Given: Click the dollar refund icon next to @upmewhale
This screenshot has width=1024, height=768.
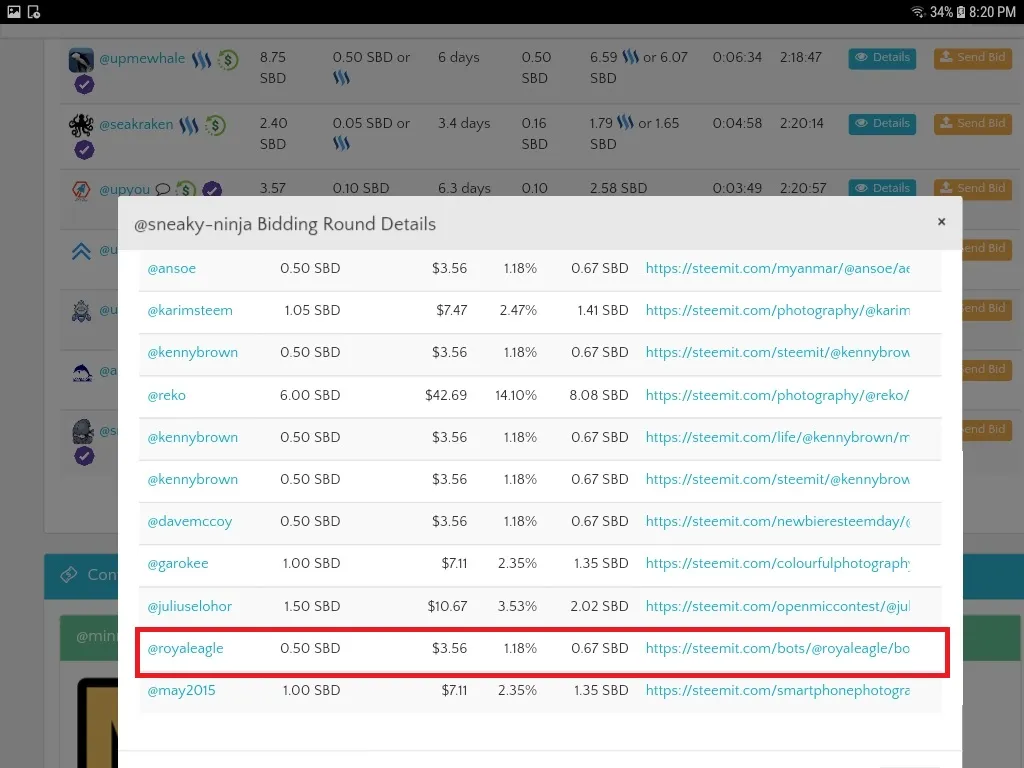Looking at the screenshot, I should 228,60.
